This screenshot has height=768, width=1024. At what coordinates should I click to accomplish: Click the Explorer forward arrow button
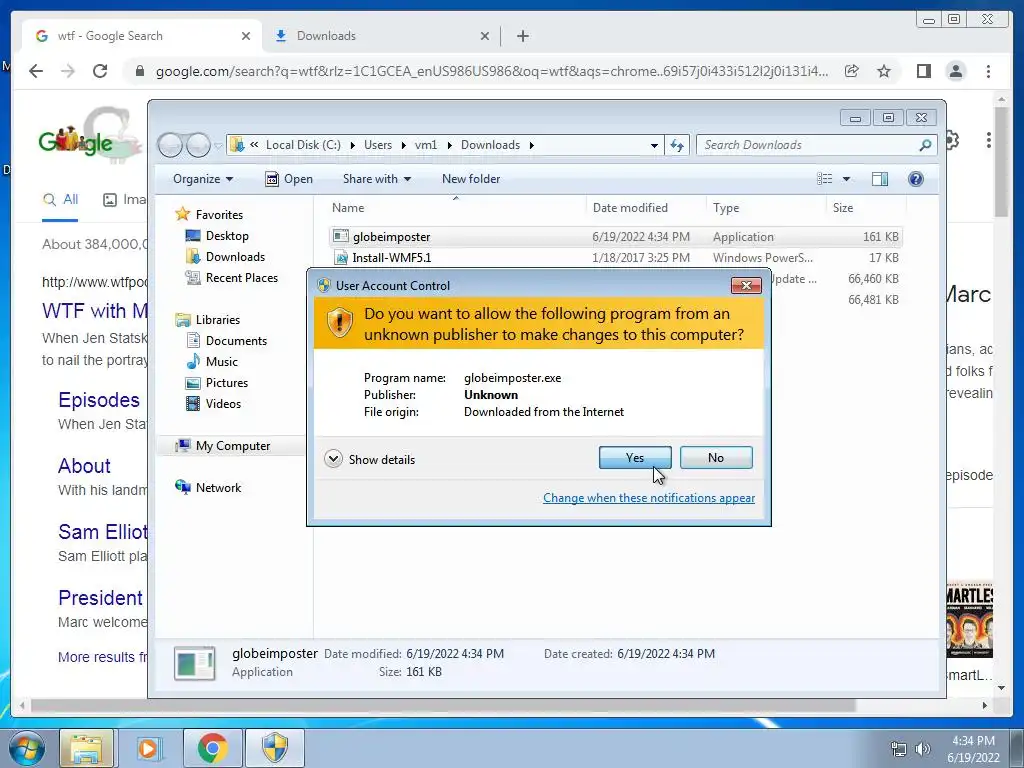click(198, 145)
